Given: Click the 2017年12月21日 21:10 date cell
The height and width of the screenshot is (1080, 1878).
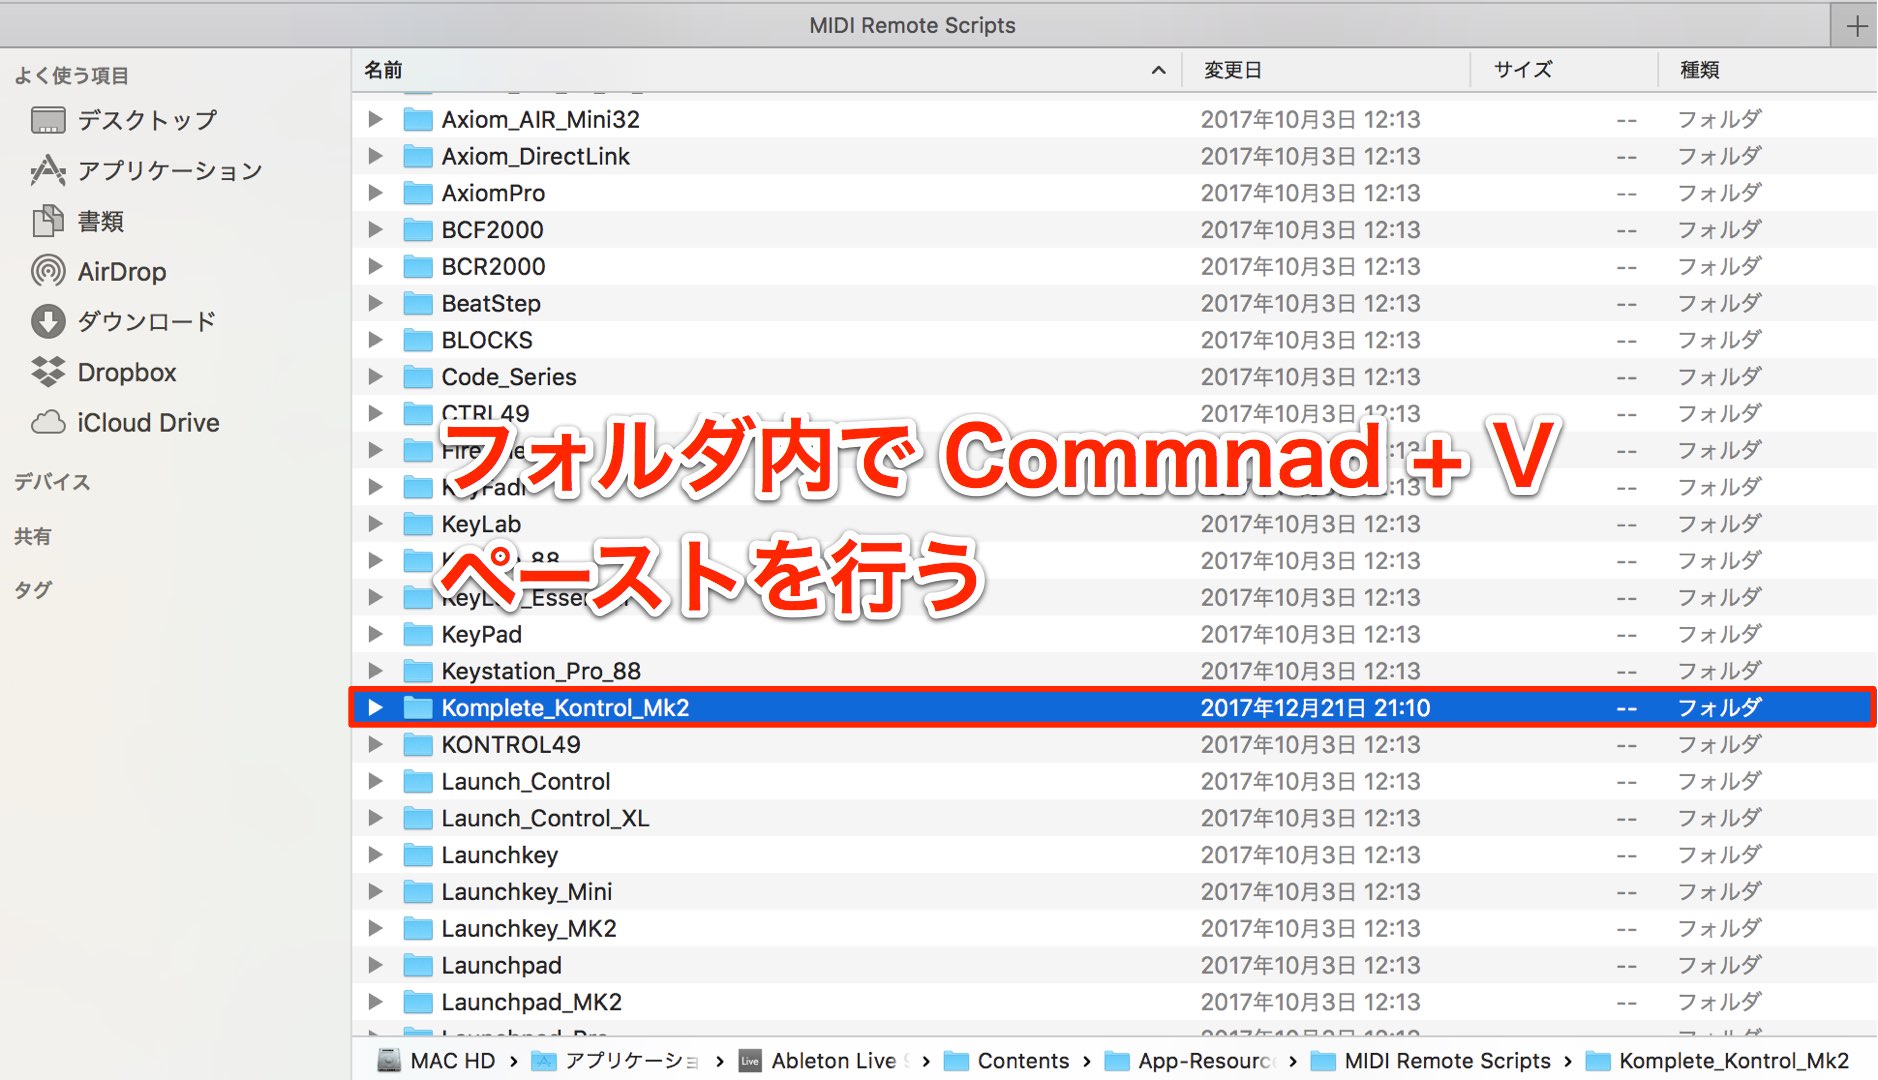Looking at the screenshot, I should (1315, 708).
